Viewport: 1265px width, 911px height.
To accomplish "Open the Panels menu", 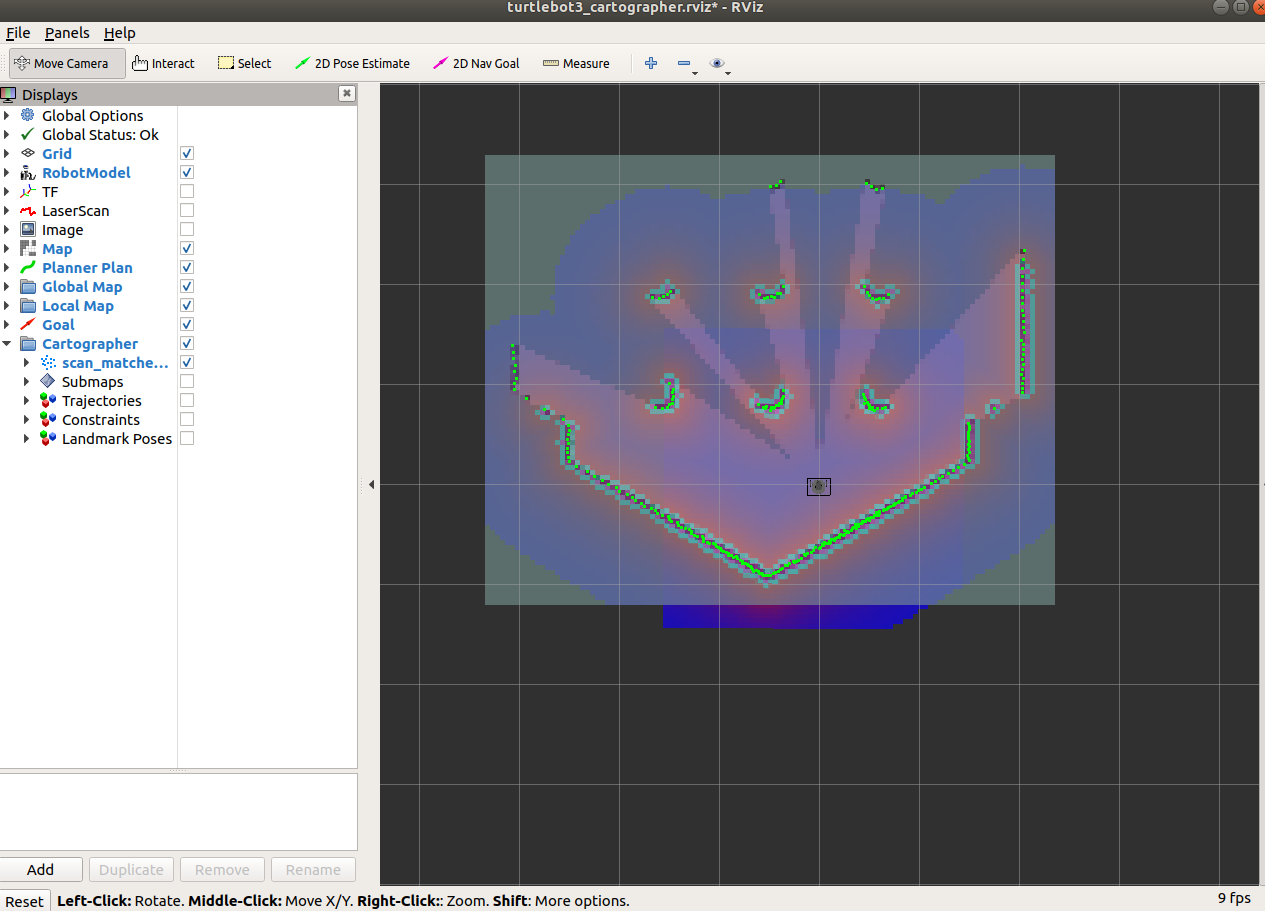I will pos(67,32).
